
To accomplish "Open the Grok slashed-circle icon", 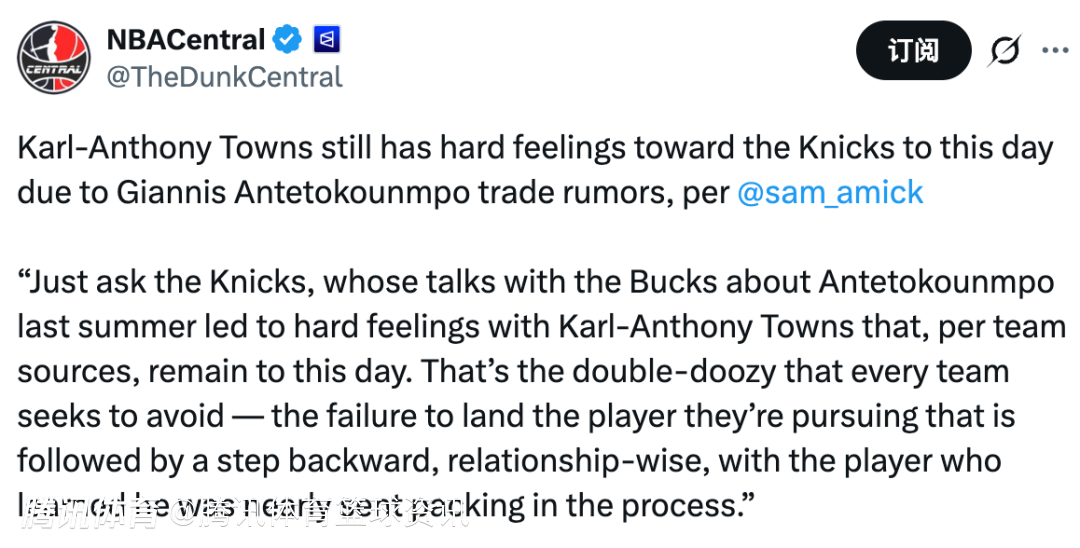I will [x=1003, y=51].
